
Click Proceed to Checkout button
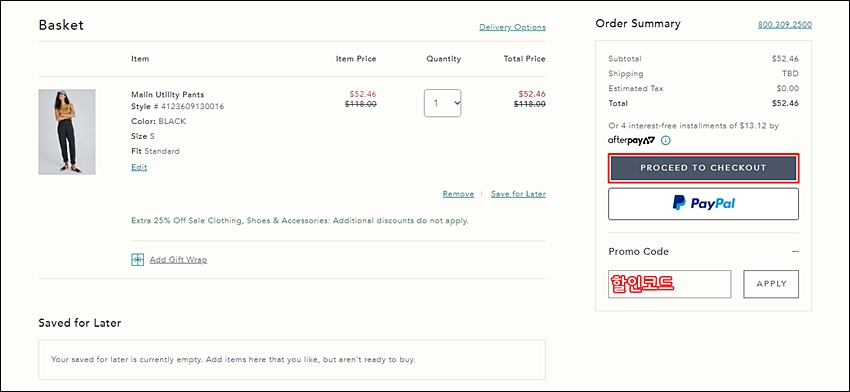click(x=703, y=168)
